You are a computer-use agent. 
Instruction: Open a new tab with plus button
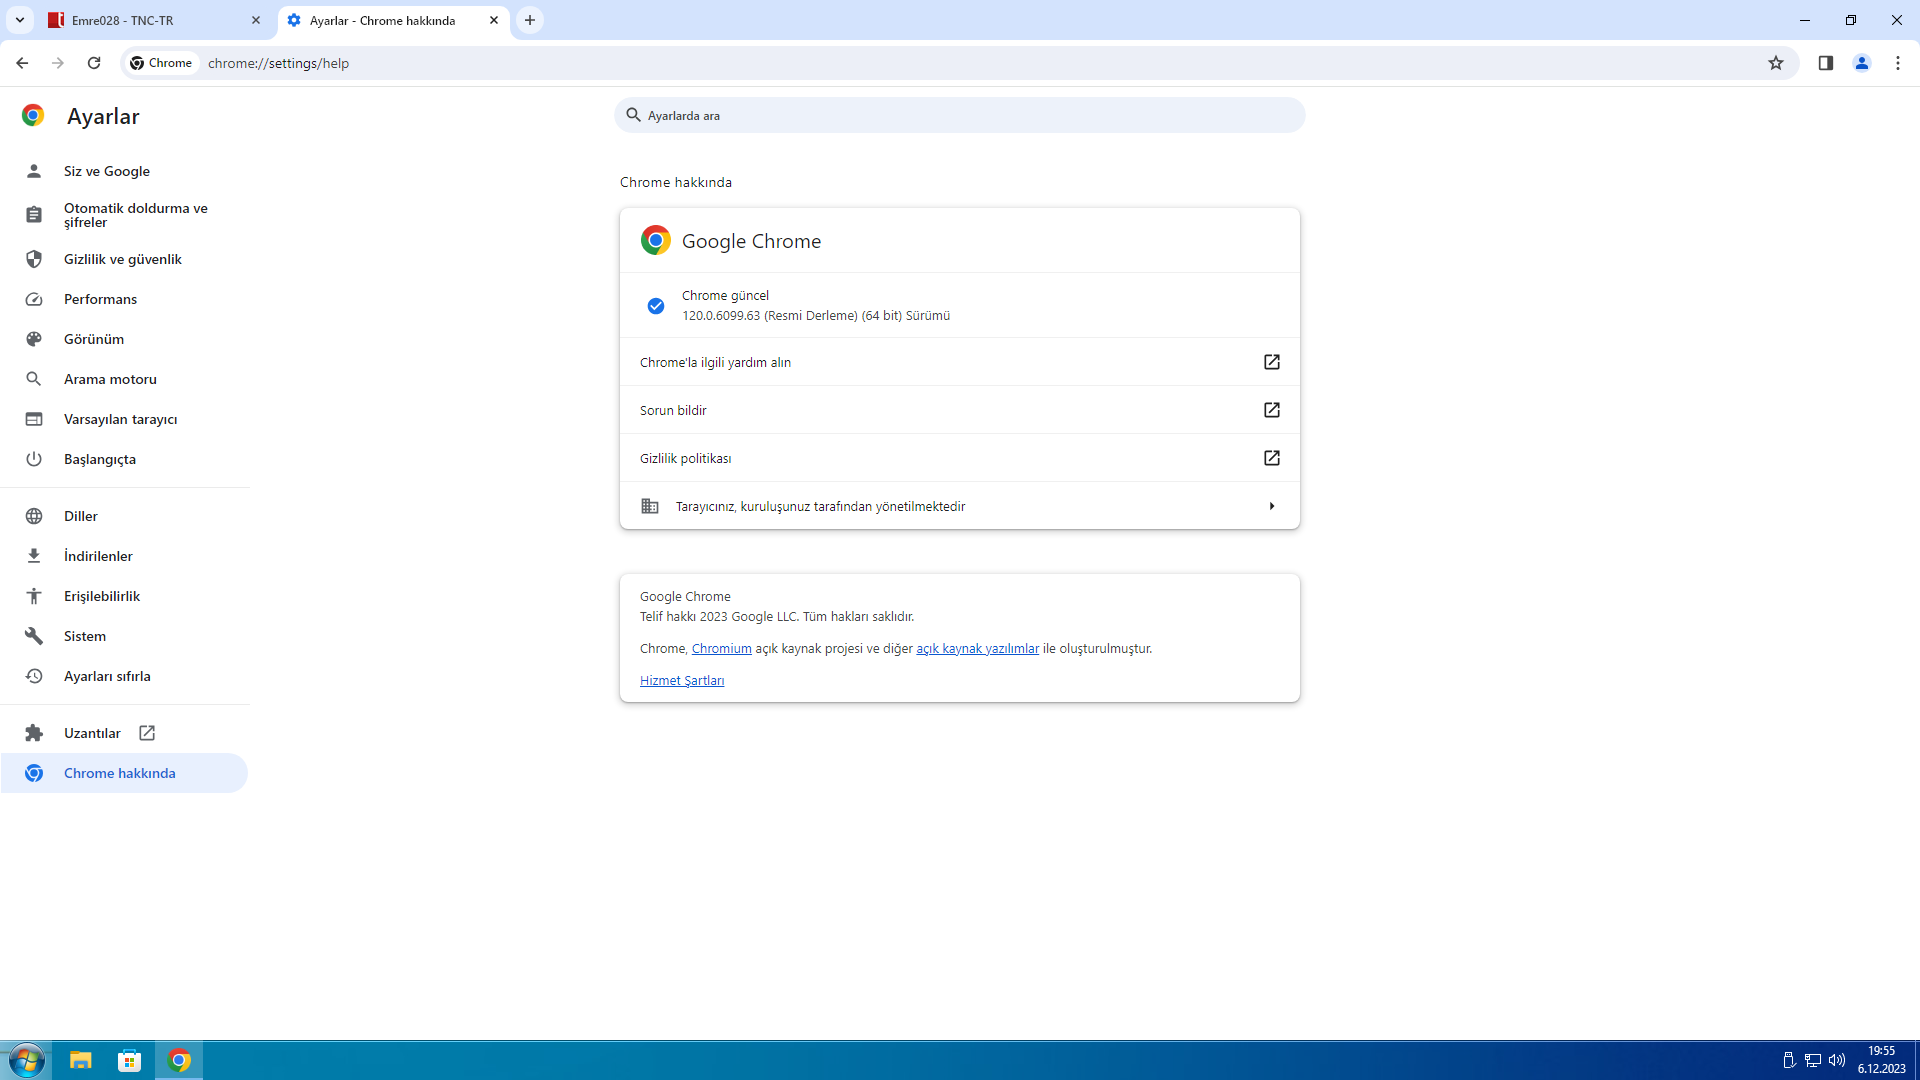click(x=530, y=20)
